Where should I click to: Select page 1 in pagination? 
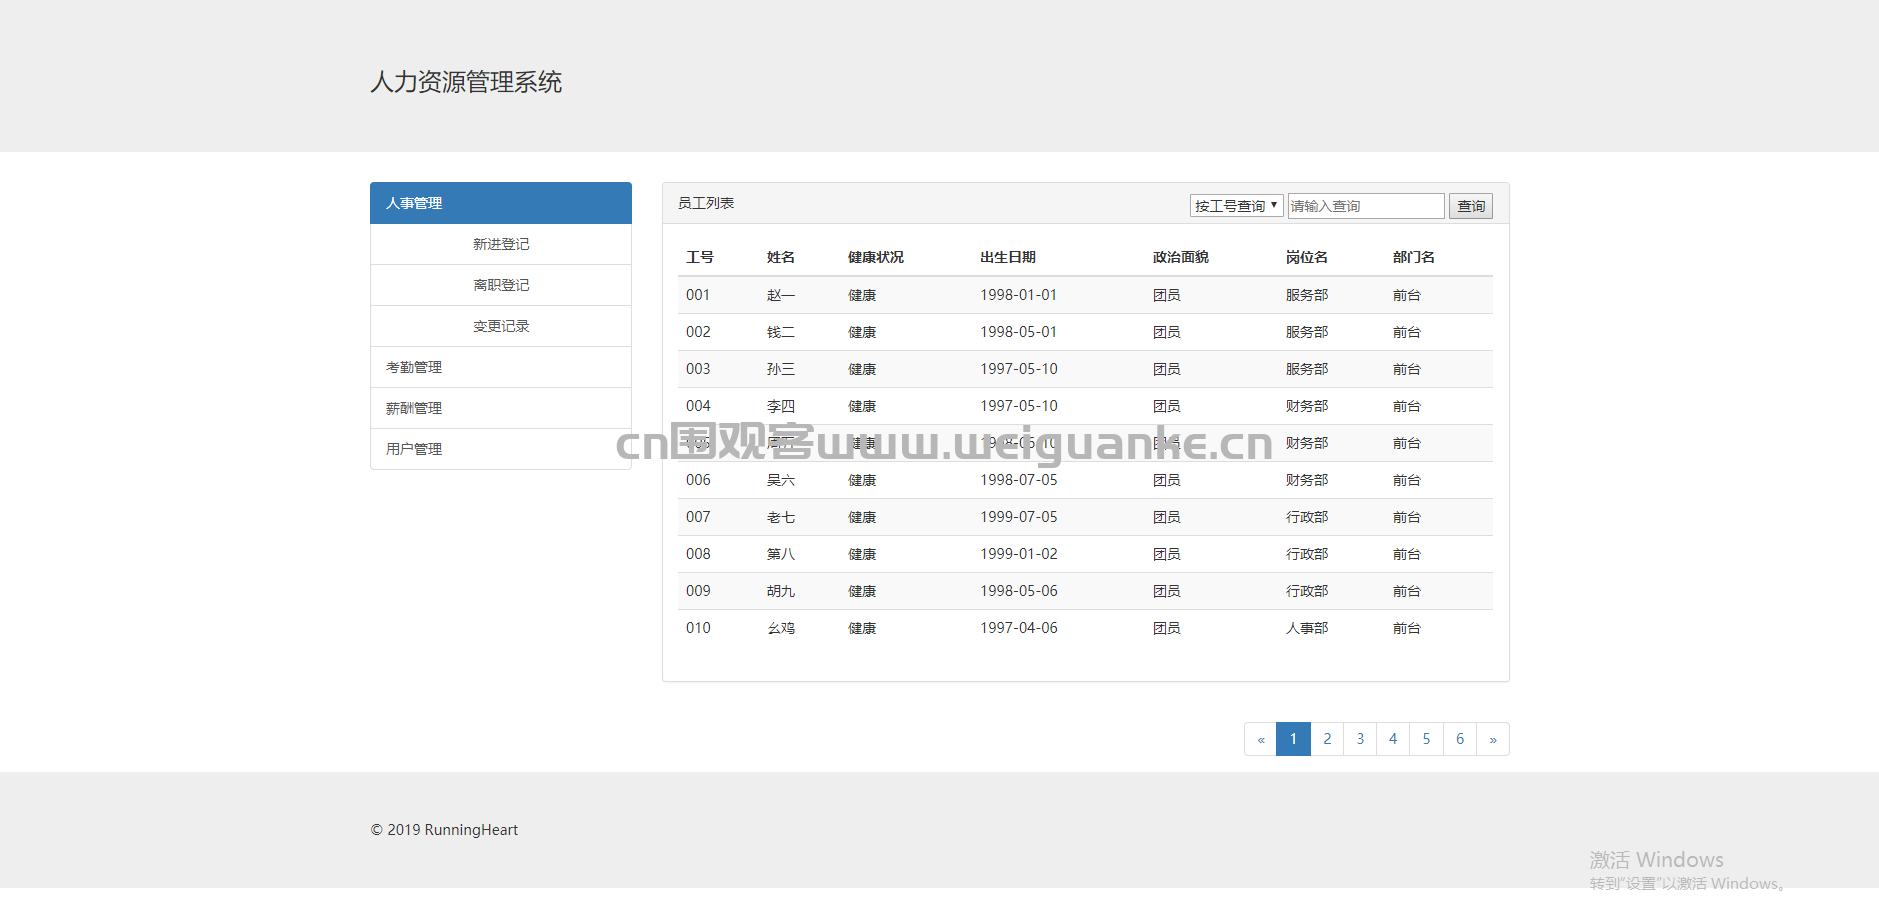tap(1293, 739)
